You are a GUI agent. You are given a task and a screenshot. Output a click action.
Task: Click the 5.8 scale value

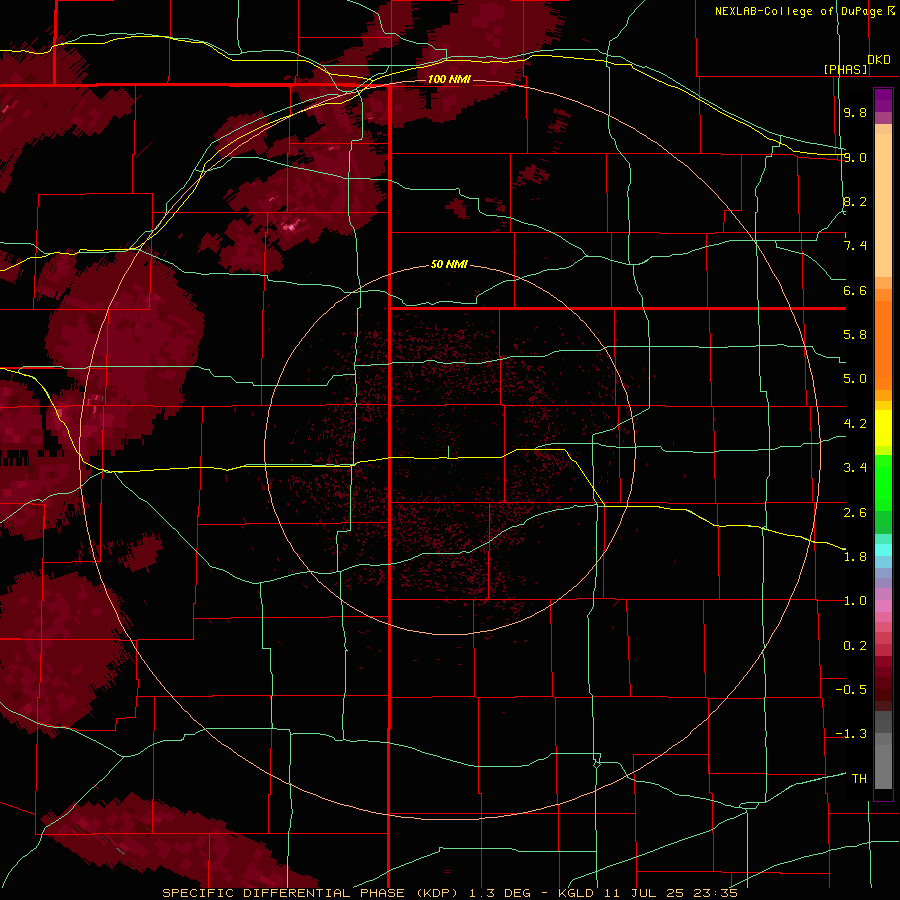(855, 335)
